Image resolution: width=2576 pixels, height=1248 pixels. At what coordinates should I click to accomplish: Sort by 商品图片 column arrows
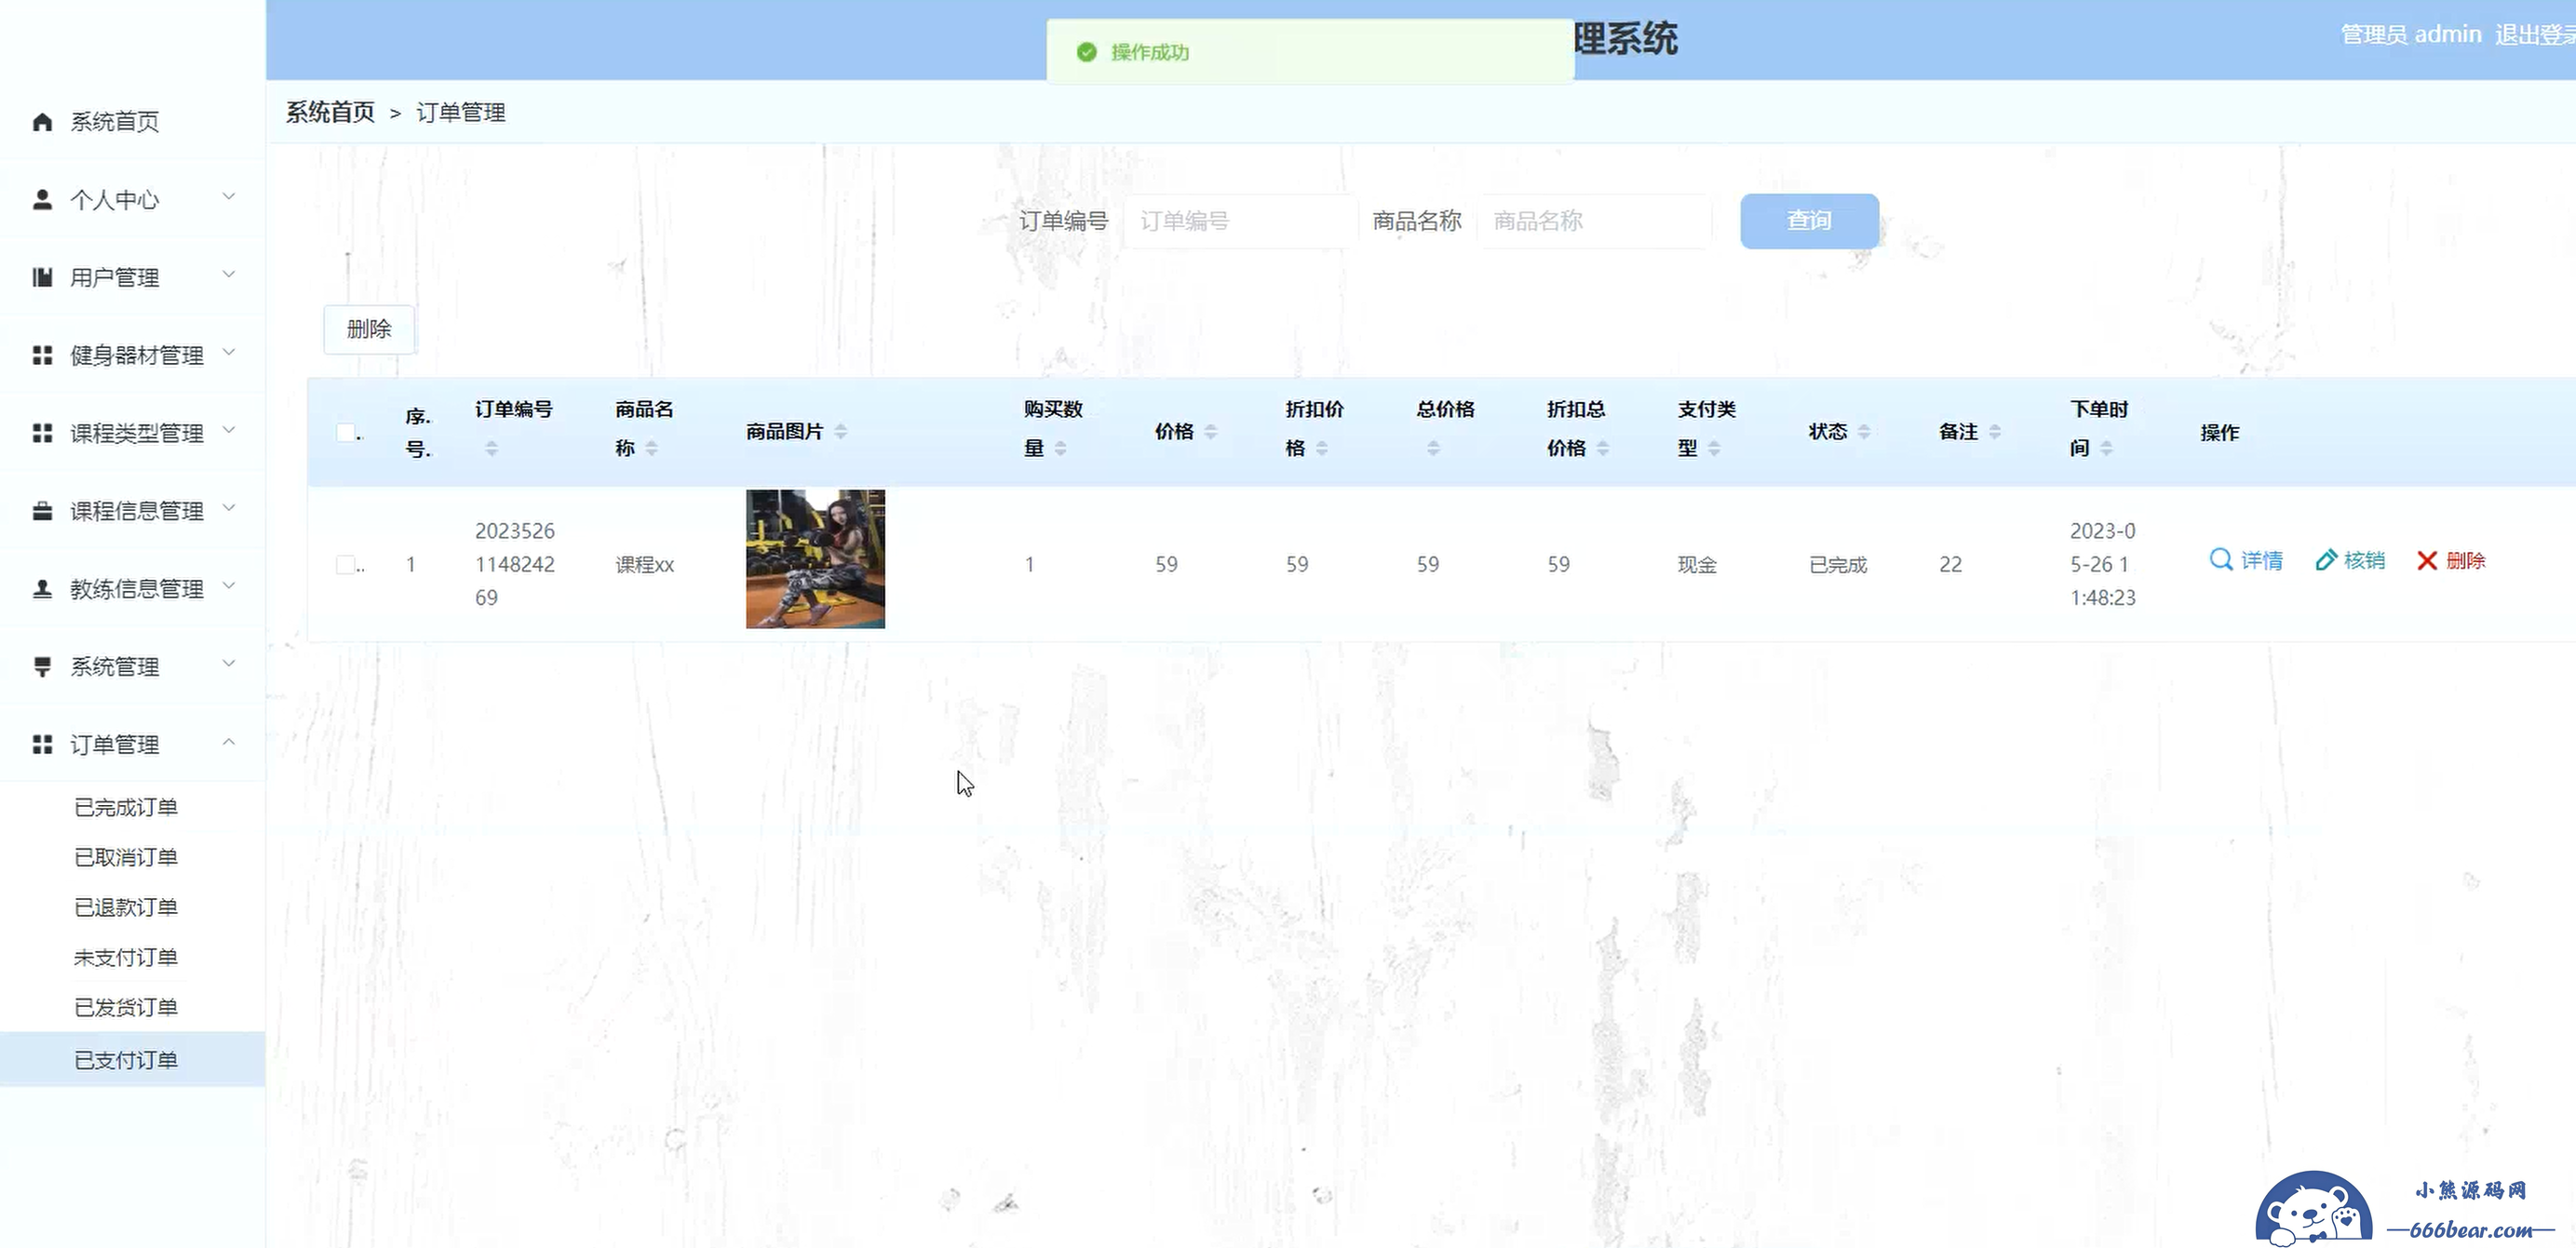tap(840, 431)
